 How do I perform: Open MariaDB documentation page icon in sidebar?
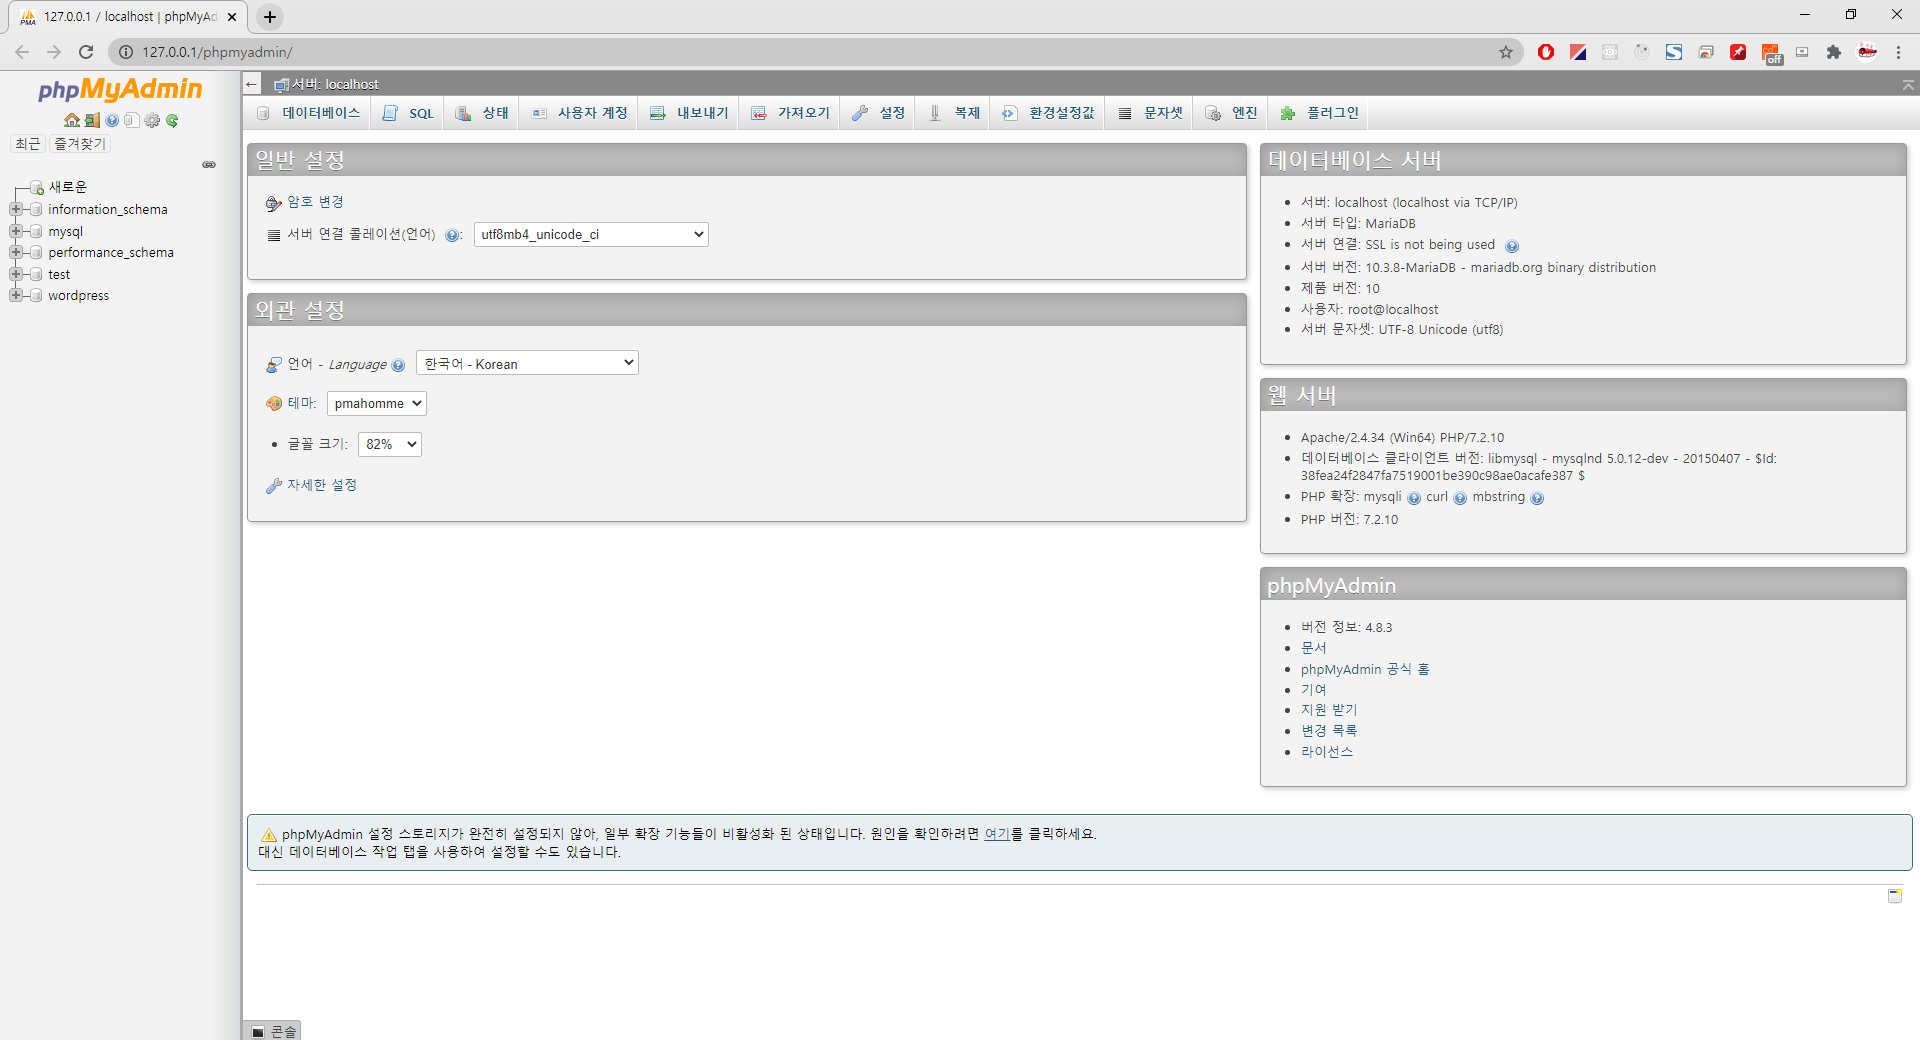(x=132, y=120)
